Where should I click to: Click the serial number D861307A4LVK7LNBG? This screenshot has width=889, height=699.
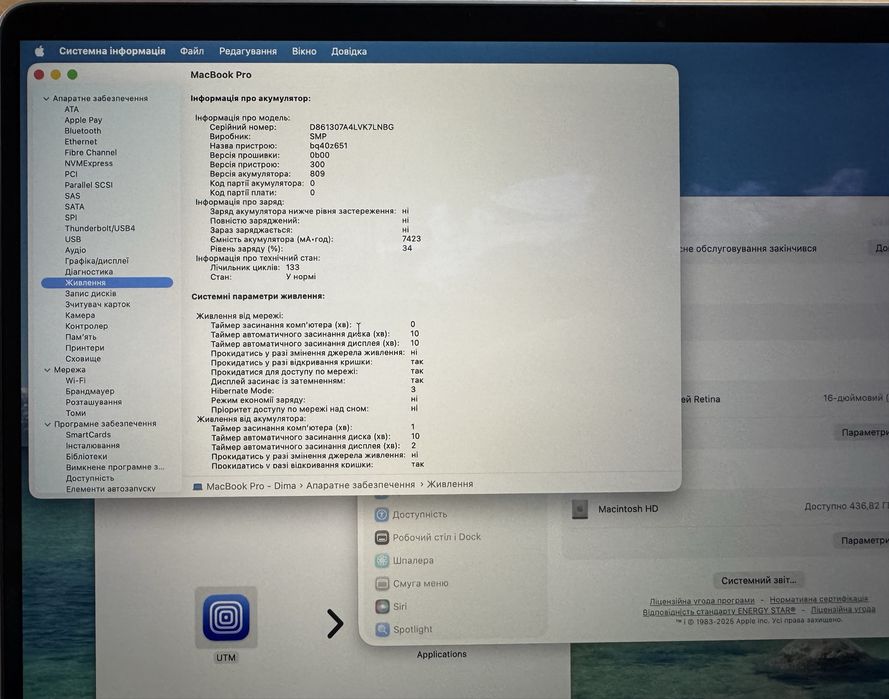click(x=352, y=127)
